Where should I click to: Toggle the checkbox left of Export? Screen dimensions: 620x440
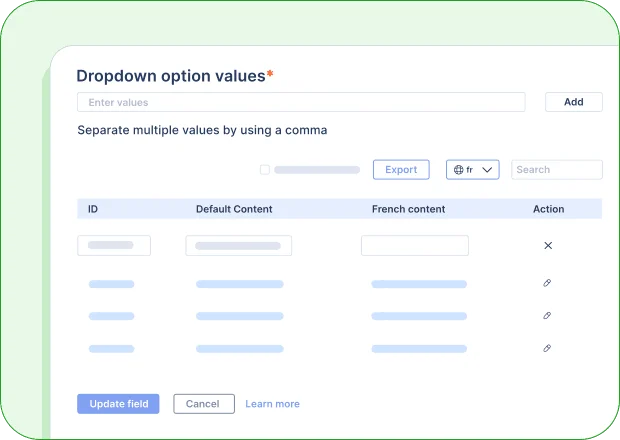point(265,170)
